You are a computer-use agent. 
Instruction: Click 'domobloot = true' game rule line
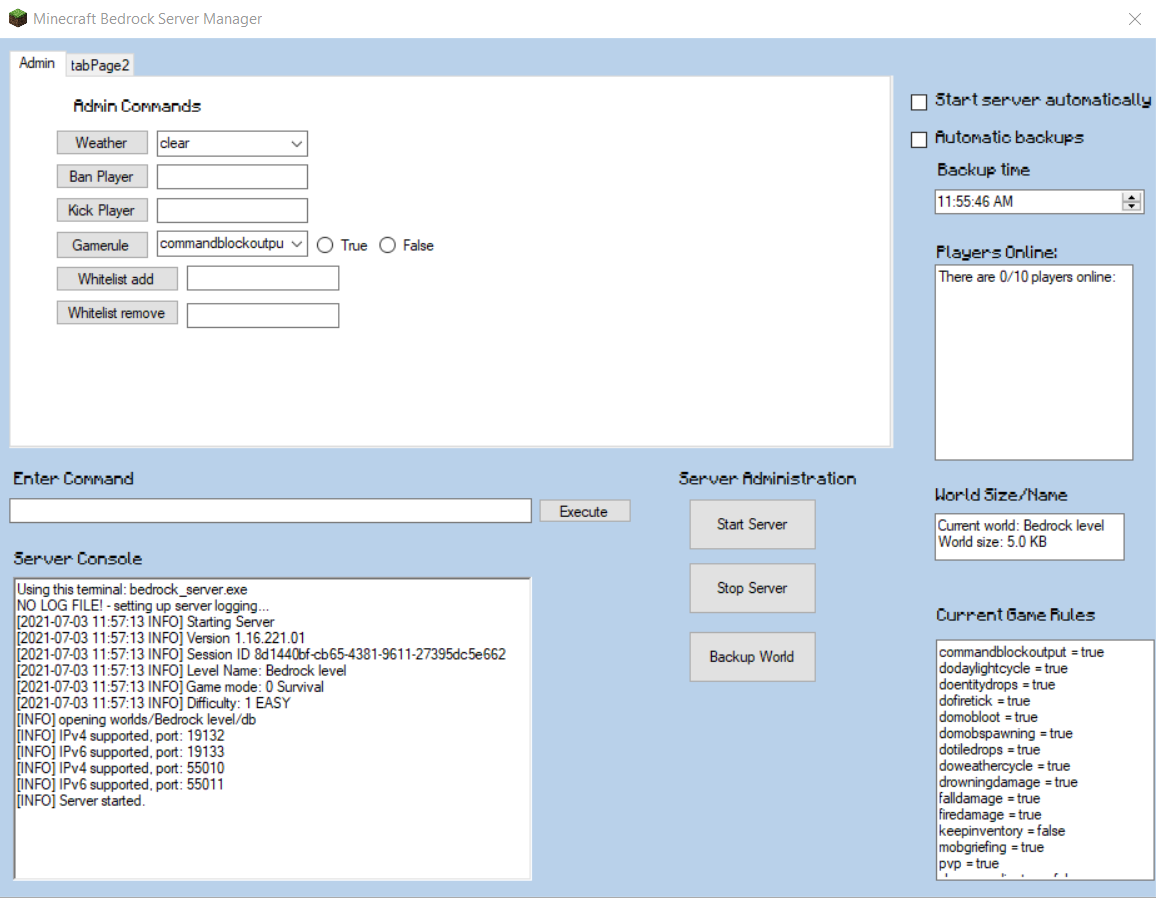[x=988, y=717]
